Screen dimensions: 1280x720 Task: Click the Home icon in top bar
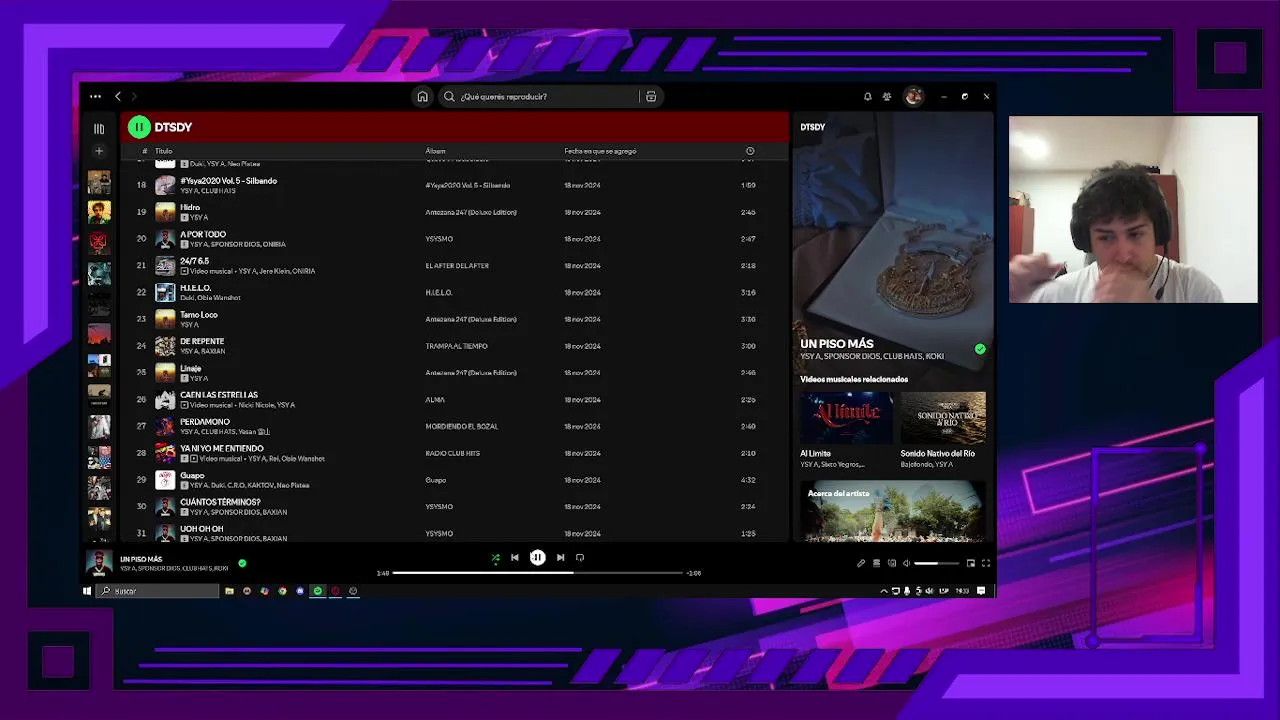click(x=423, y=97)
